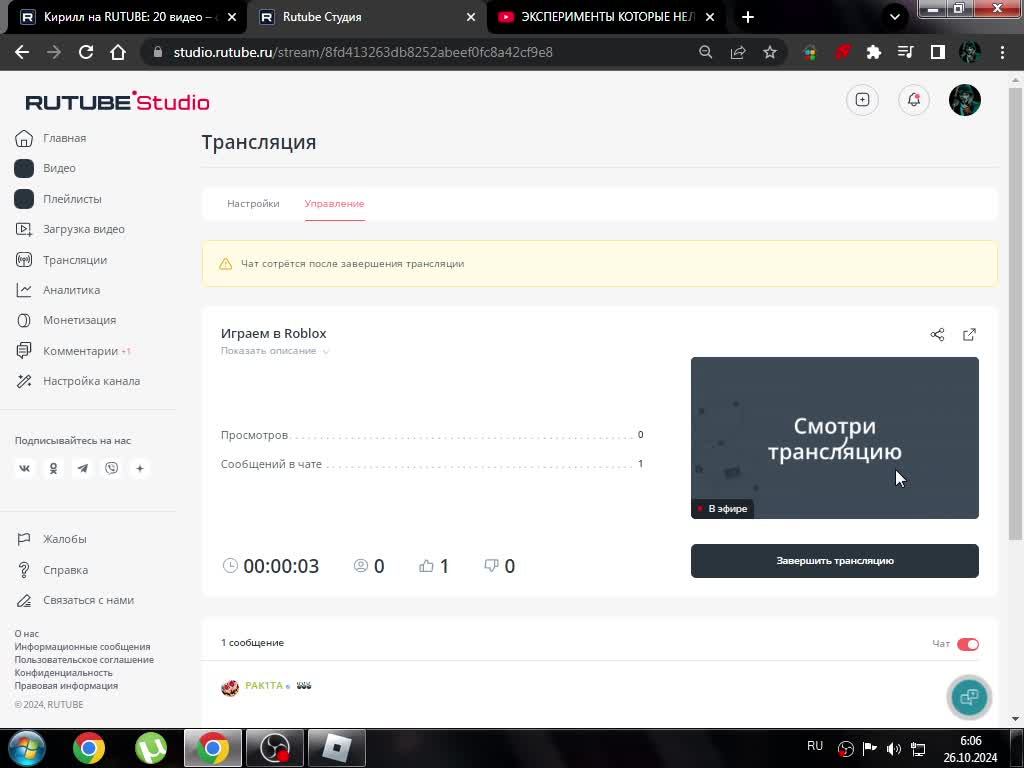Open a new browser tab

748,17
